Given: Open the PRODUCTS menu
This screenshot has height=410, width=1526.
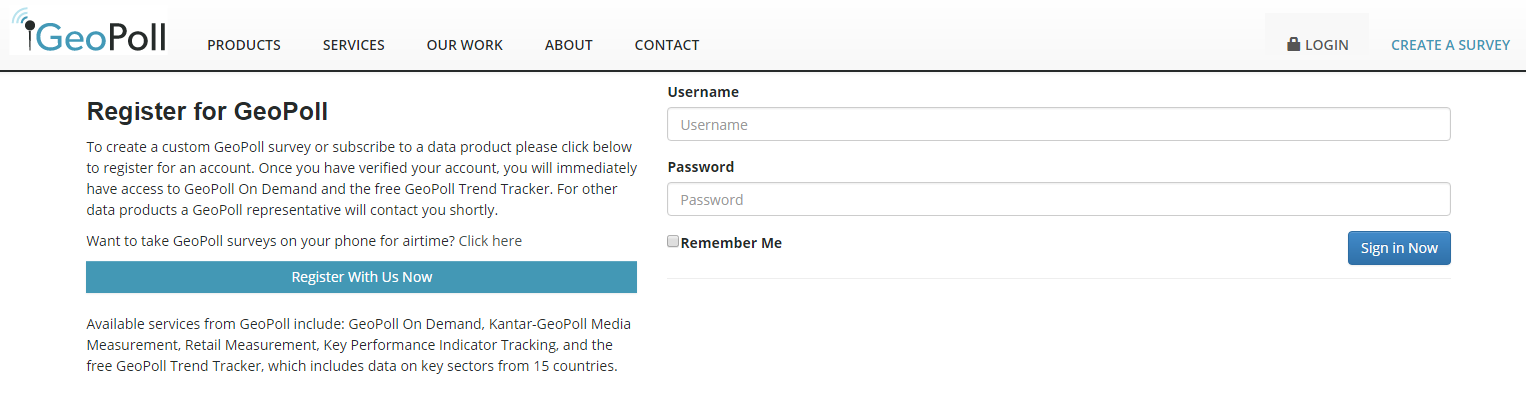Looking at the screenshot, I should pos(244,45).
